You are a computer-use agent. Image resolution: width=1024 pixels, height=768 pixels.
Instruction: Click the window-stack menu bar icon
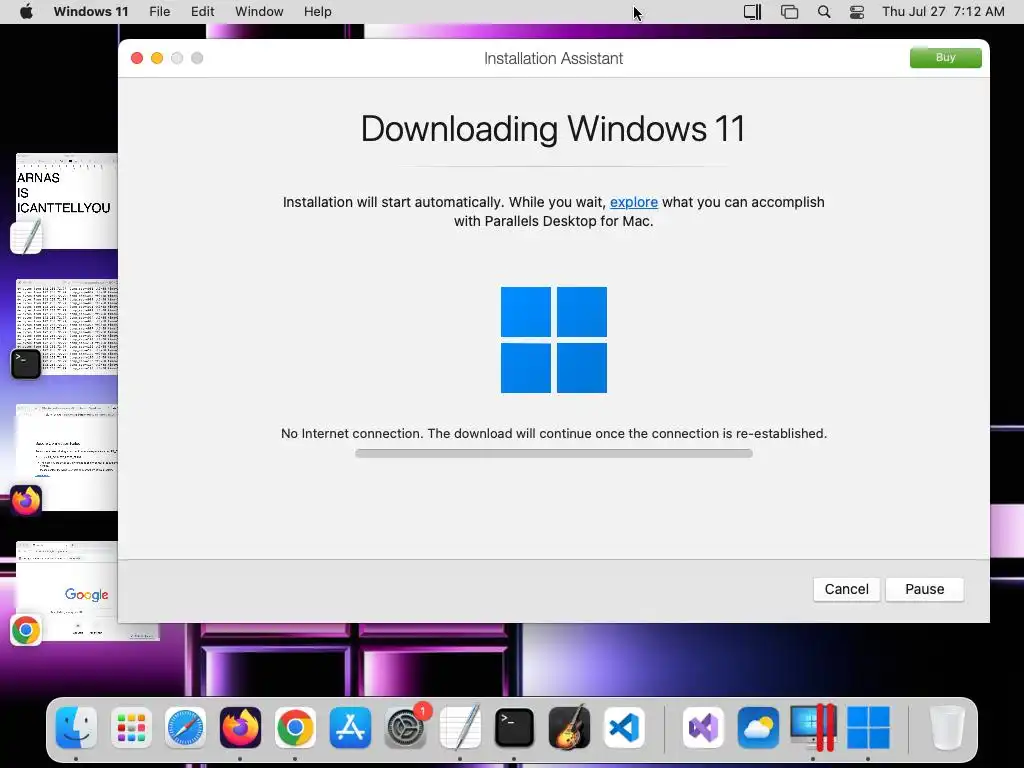click(x=790, y=12)
